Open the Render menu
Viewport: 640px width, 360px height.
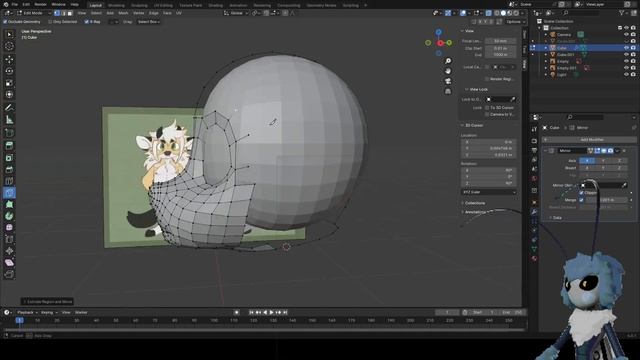pos(40,4)
